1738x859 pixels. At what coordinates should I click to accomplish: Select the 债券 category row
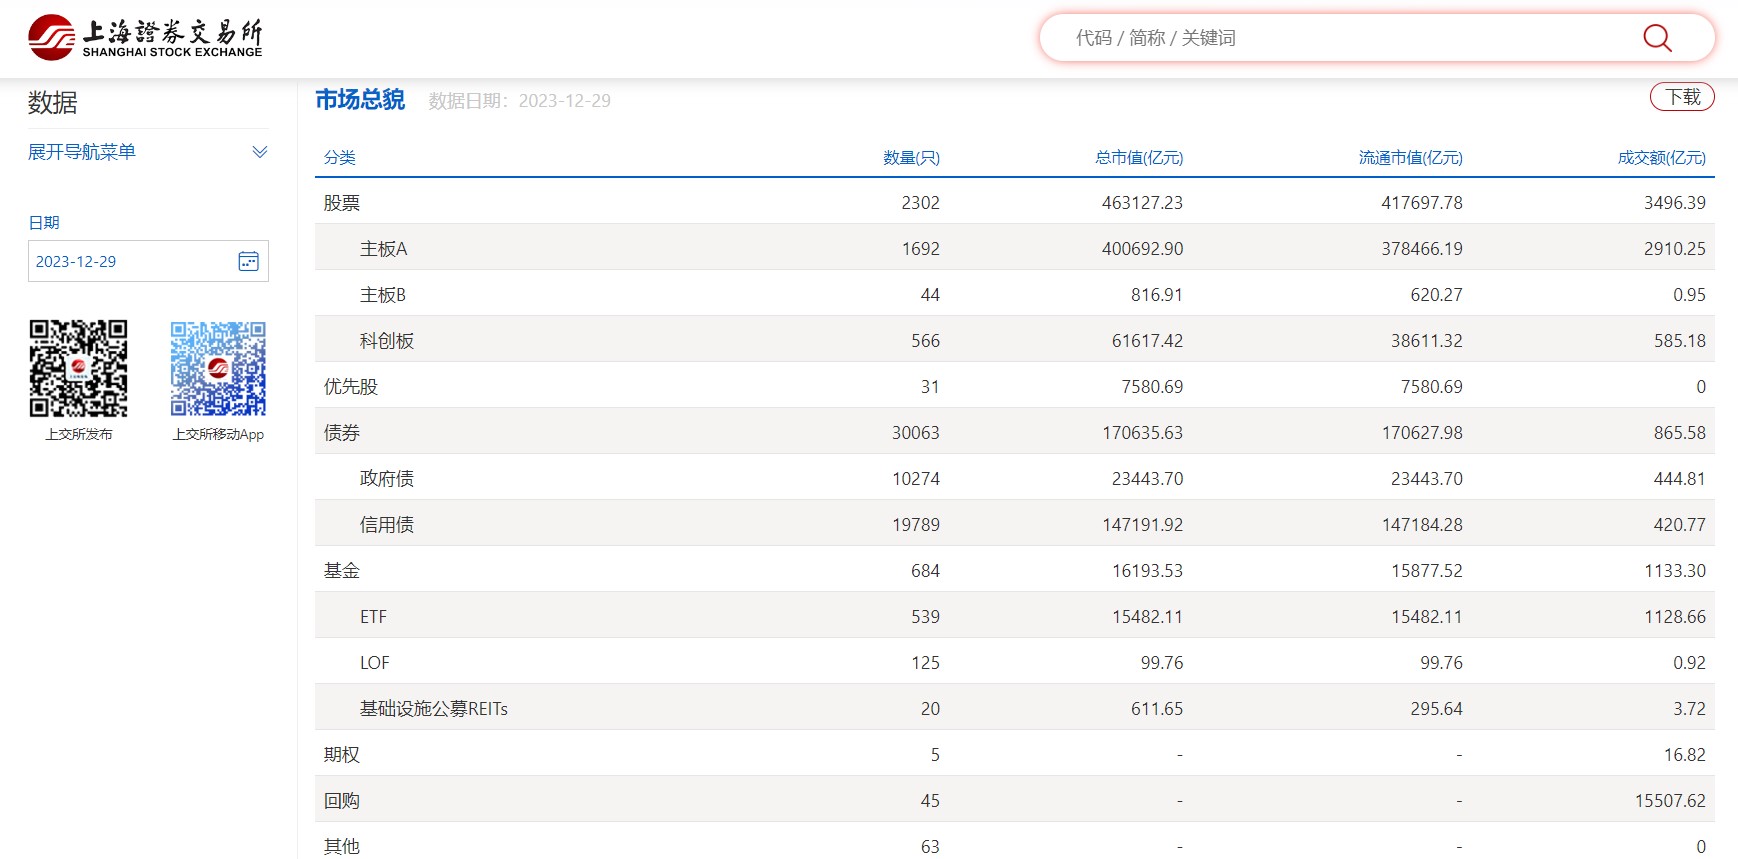(341, 433)
